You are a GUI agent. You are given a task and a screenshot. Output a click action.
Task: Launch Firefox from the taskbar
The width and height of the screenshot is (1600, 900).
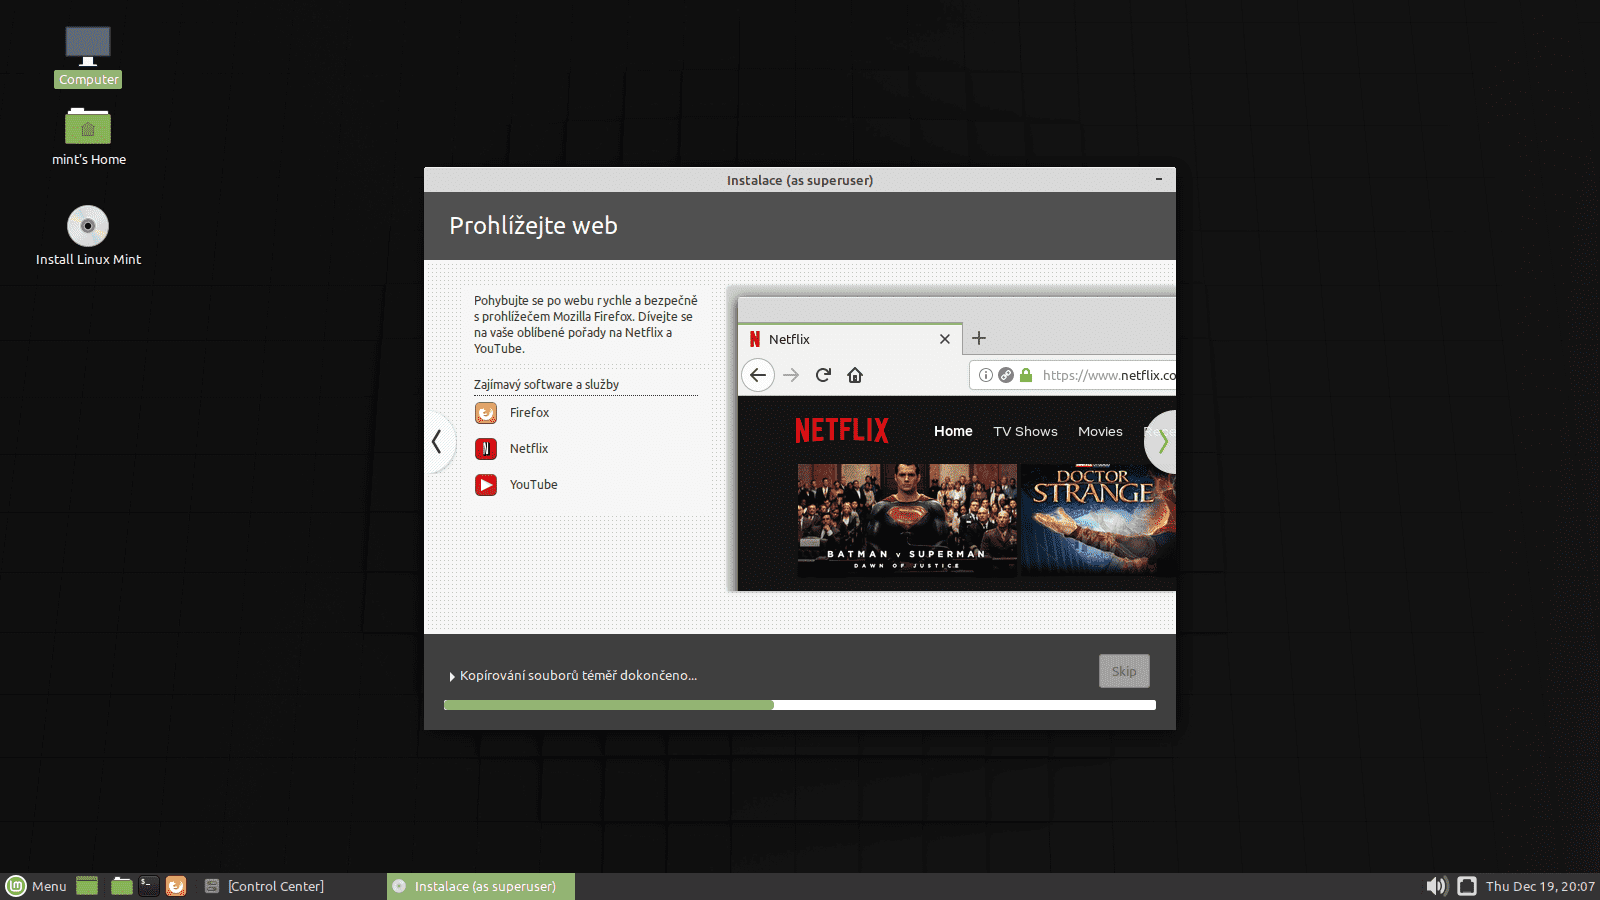176,886
